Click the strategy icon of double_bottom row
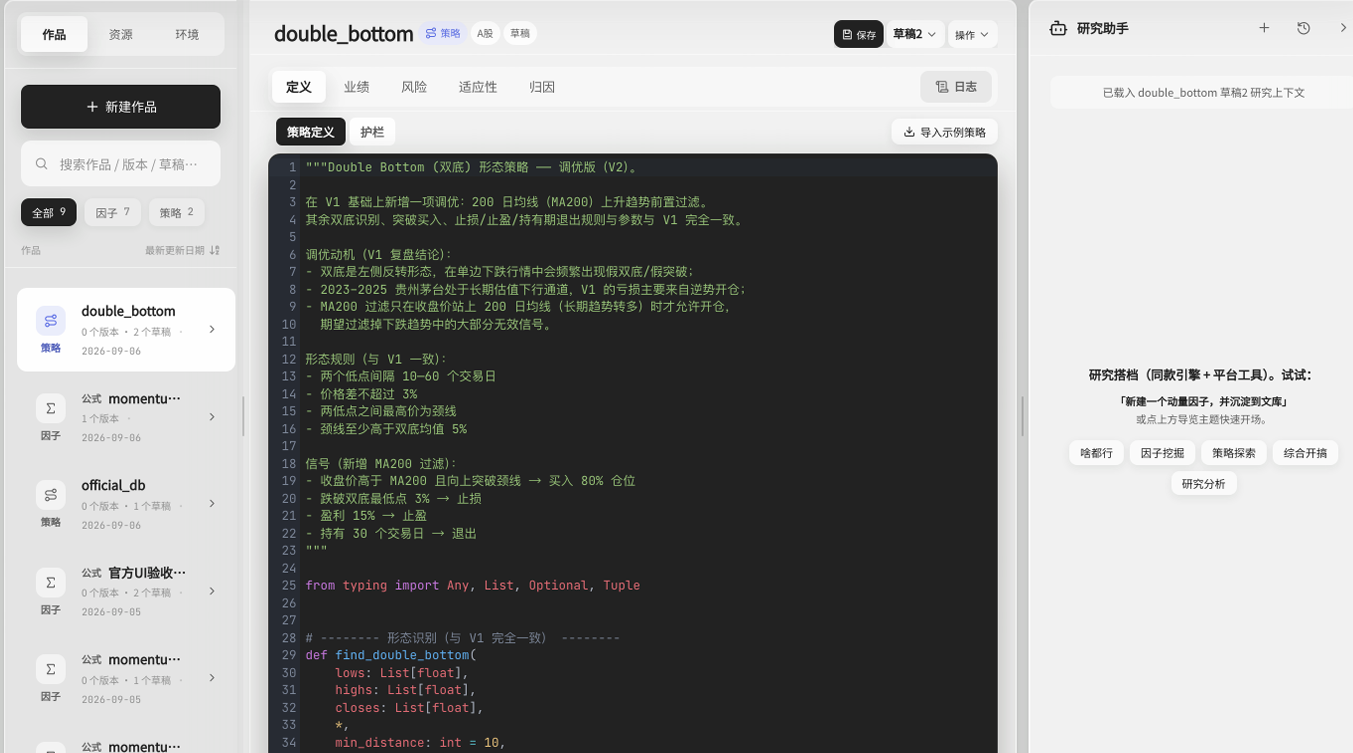1353x753 pixels. pos(50,320)
